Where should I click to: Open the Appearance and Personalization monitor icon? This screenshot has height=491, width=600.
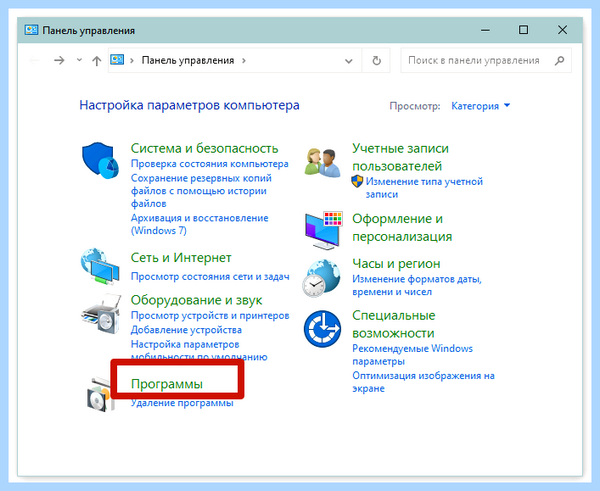click(324, 230)
